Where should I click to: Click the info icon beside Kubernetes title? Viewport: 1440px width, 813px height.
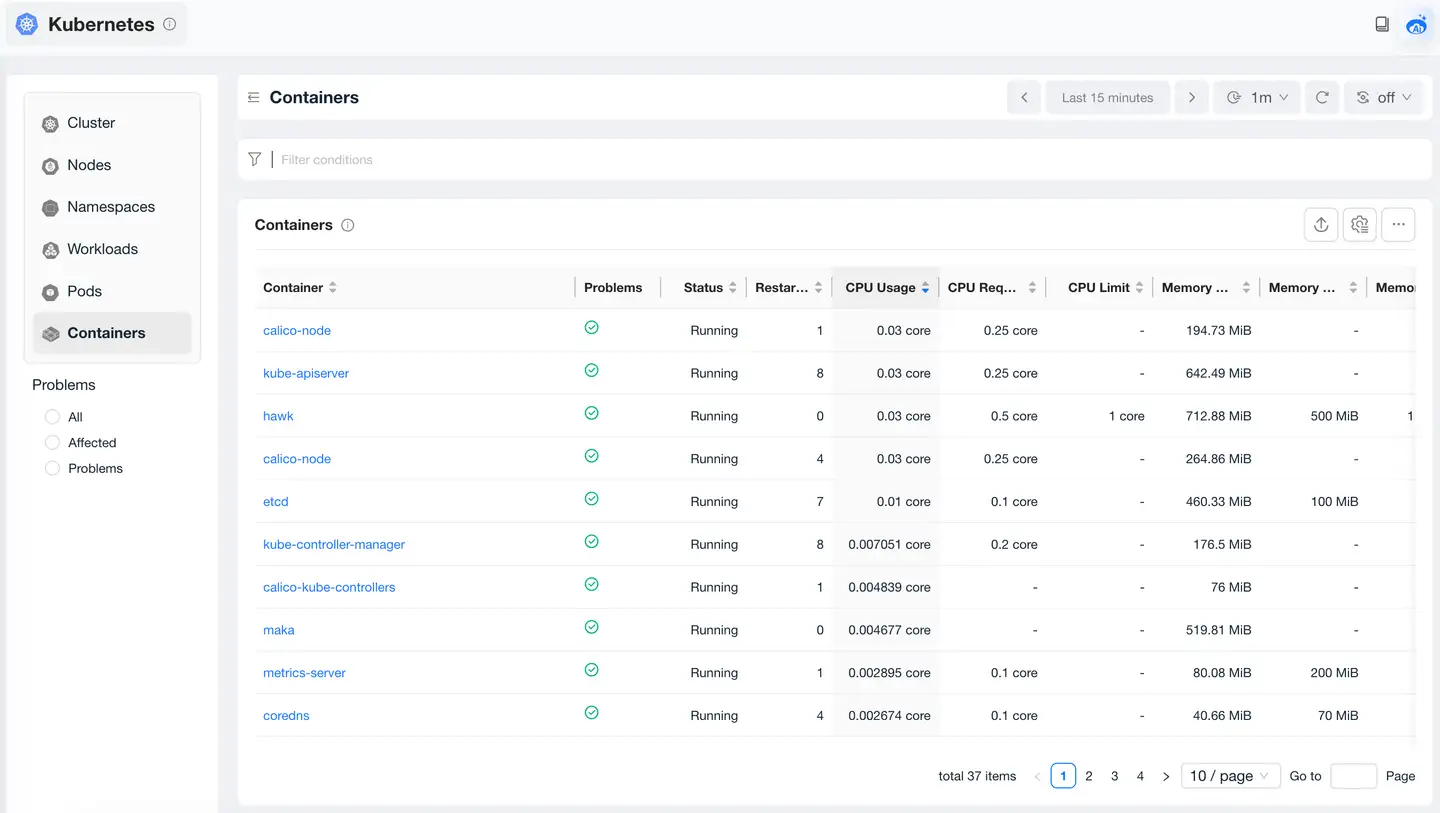point(170,24)
